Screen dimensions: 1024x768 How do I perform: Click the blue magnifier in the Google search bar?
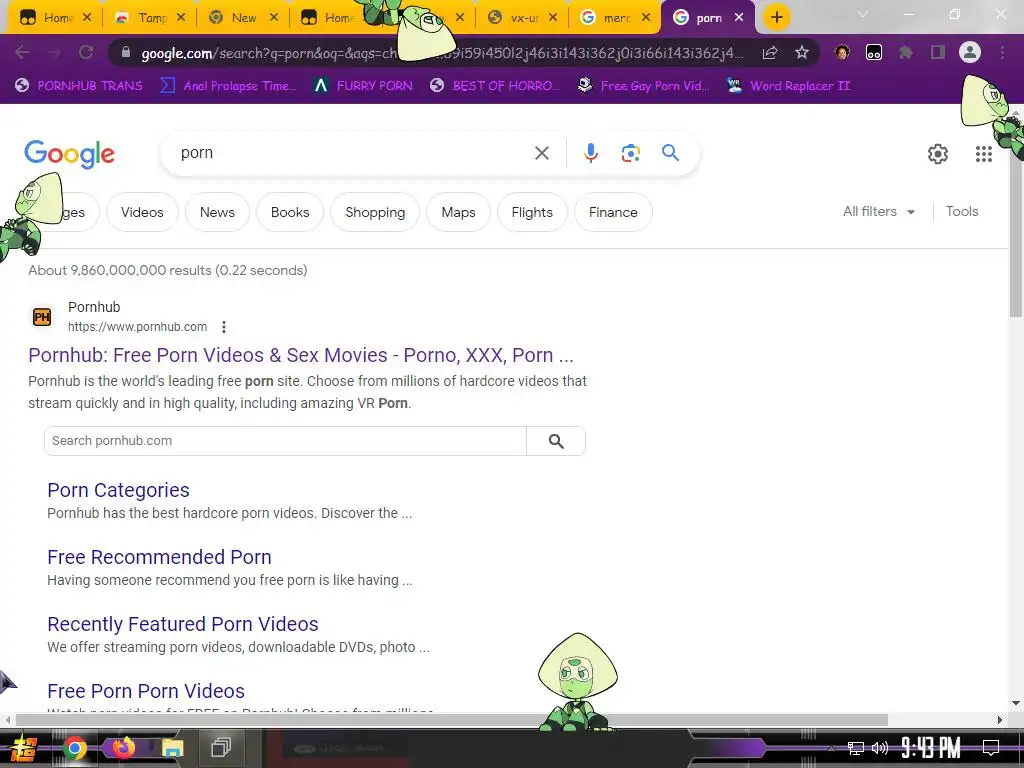671,153
